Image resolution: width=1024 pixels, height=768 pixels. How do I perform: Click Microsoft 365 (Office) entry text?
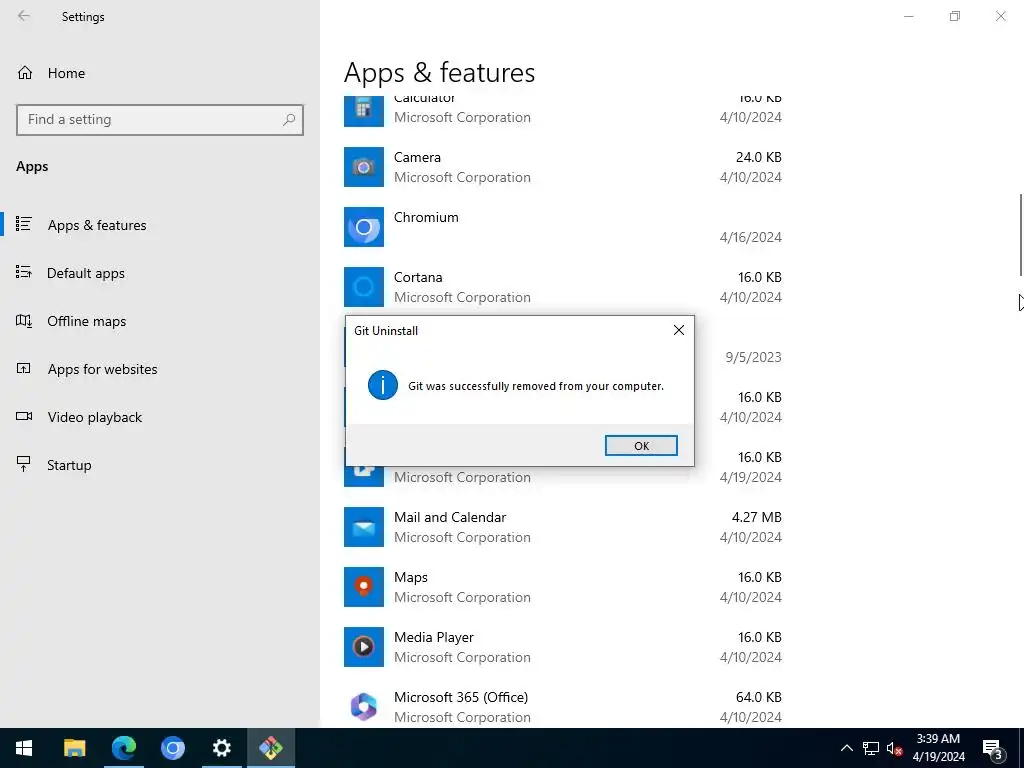pos(461,697)
